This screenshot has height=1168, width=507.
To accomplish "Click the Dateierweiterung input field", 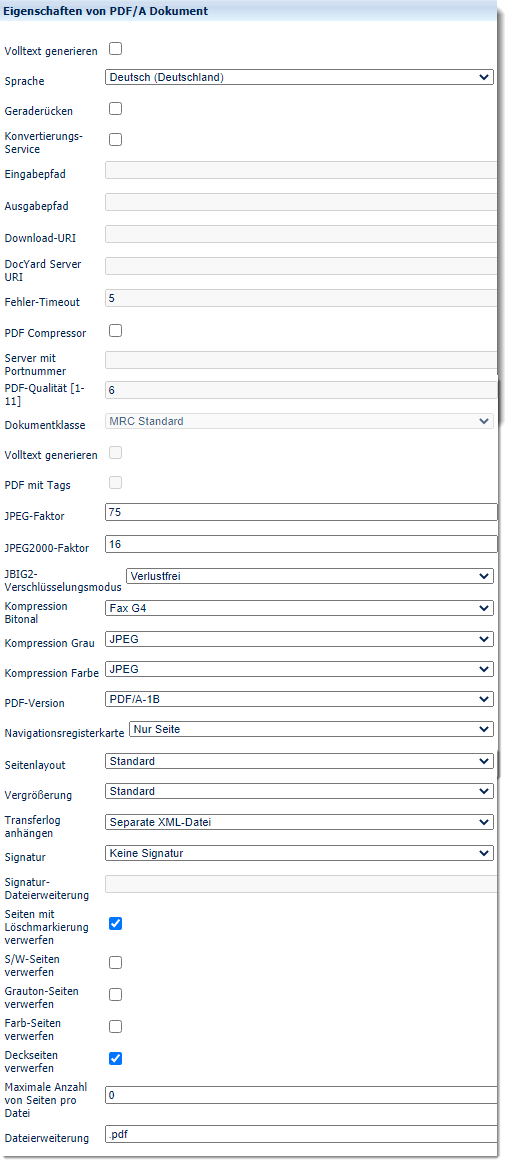I will [302, 1134].
